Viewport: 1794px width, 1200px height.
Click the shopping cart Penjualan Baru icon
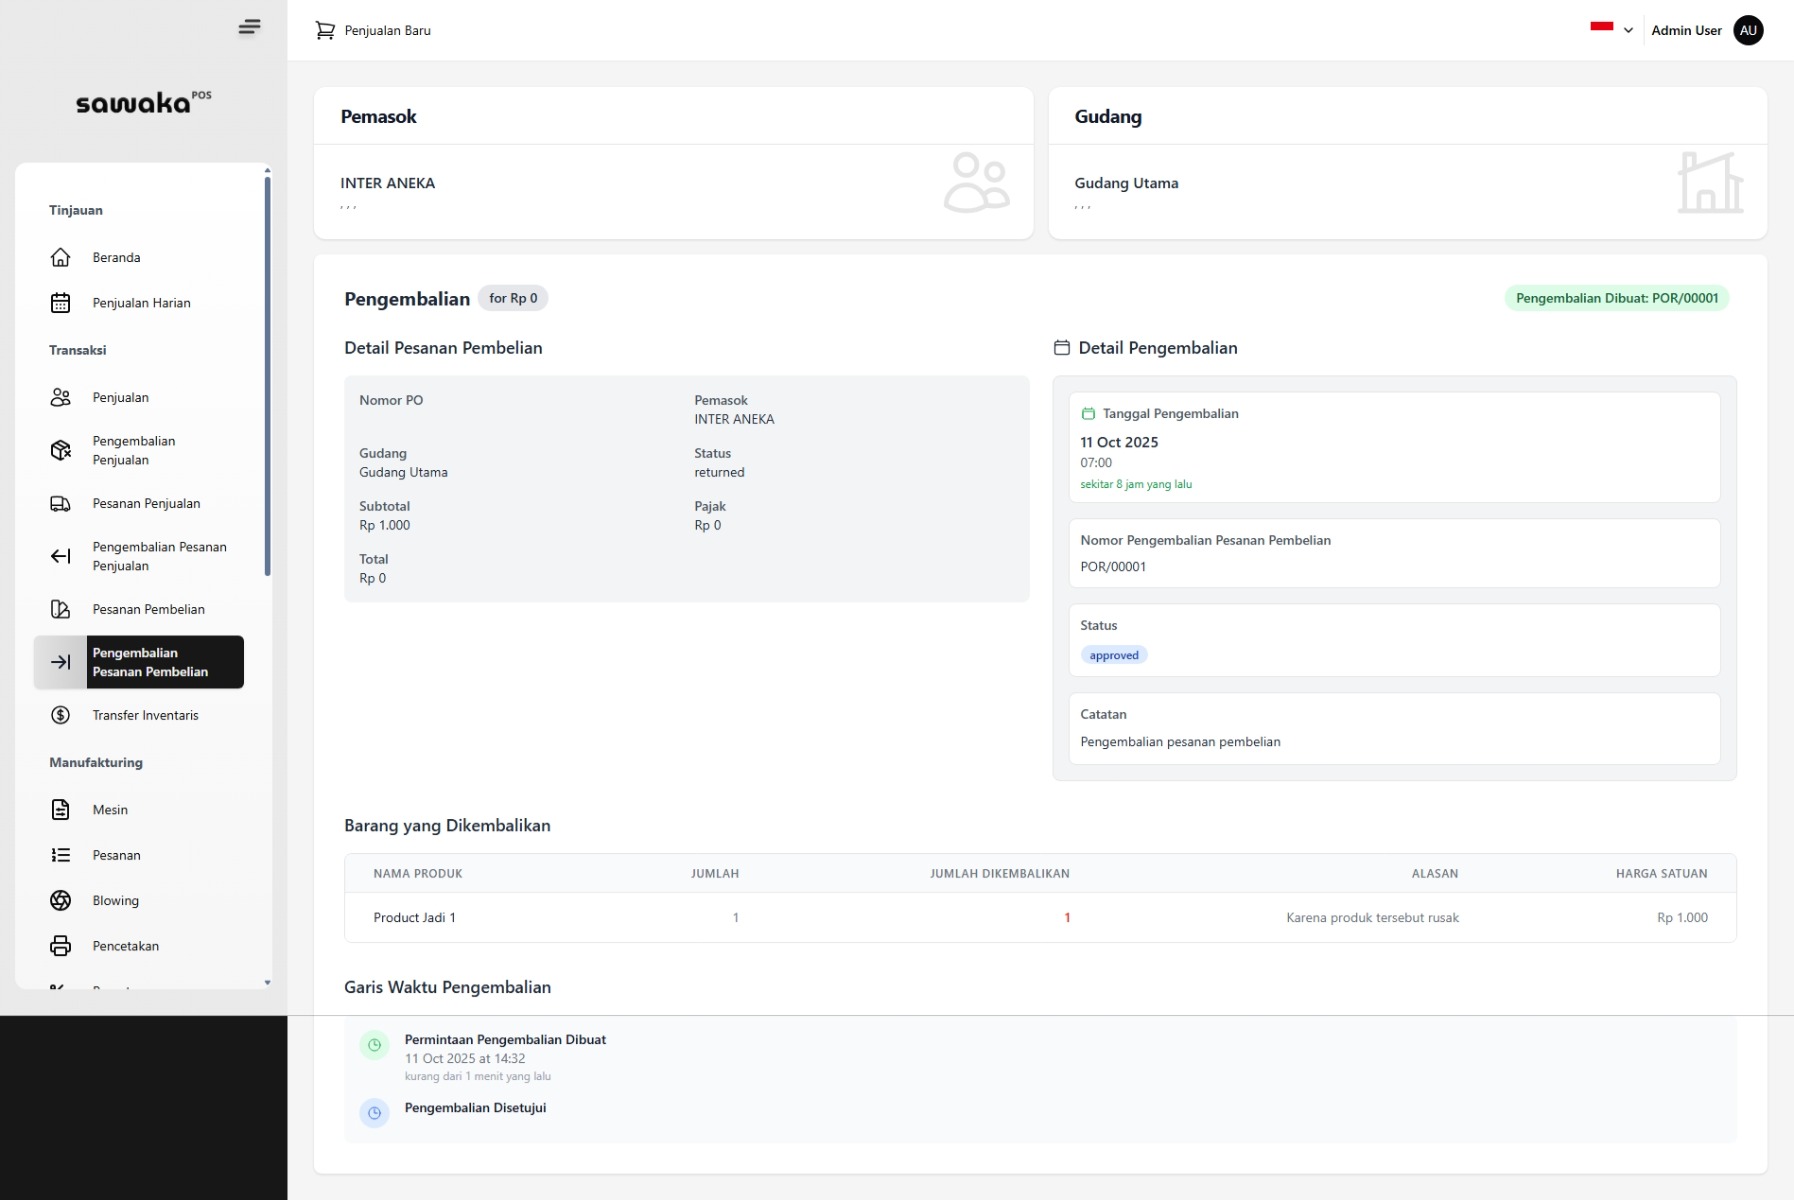click(325, 31)
